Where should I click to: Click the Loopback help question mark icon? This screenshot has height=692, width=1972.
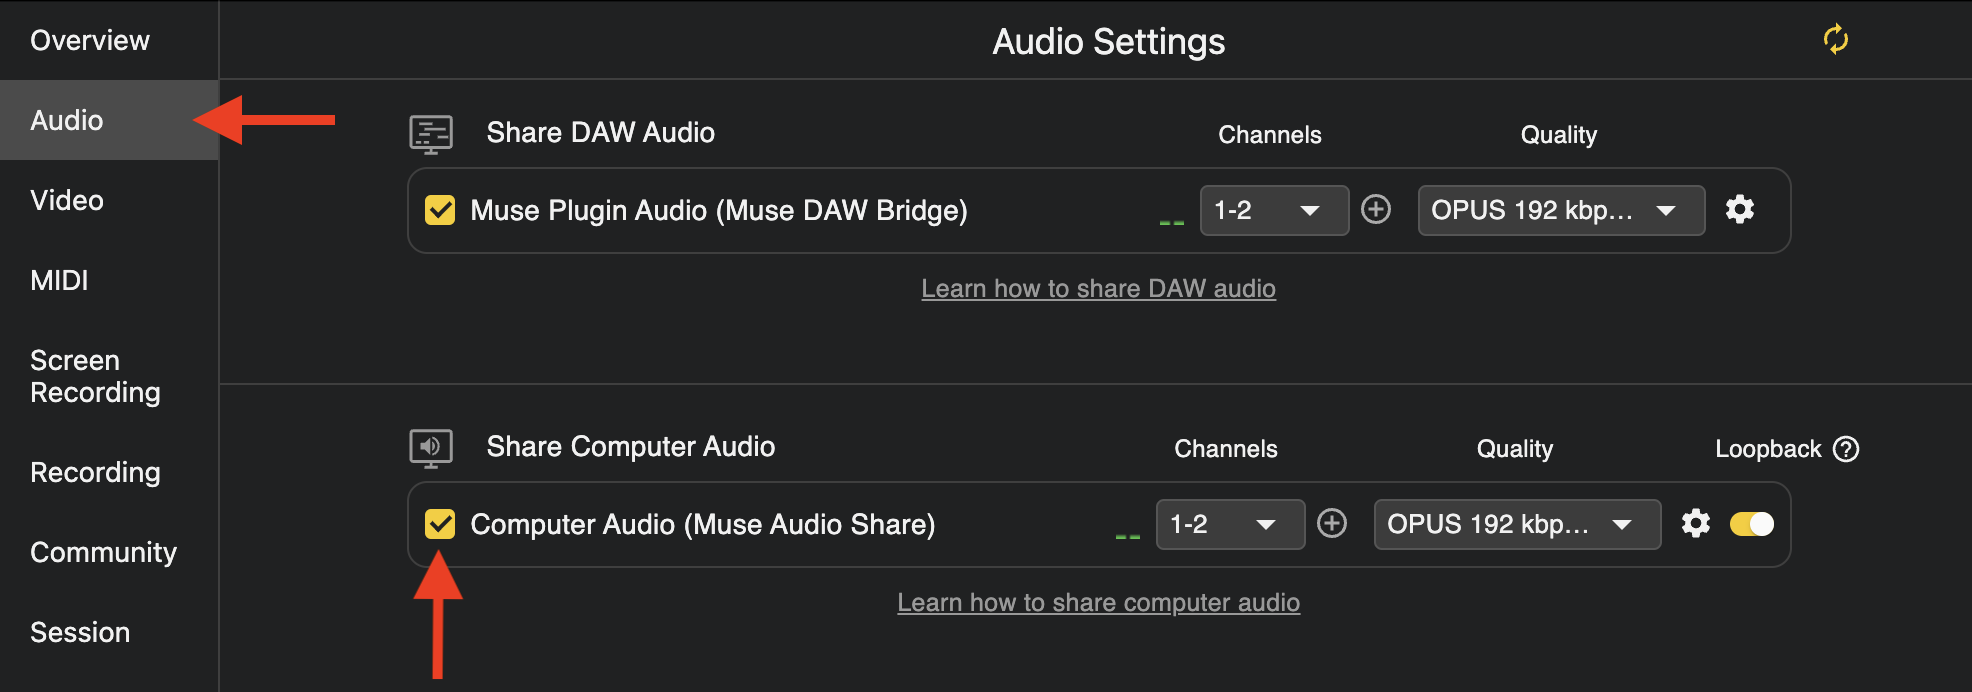coord(1846,449)
